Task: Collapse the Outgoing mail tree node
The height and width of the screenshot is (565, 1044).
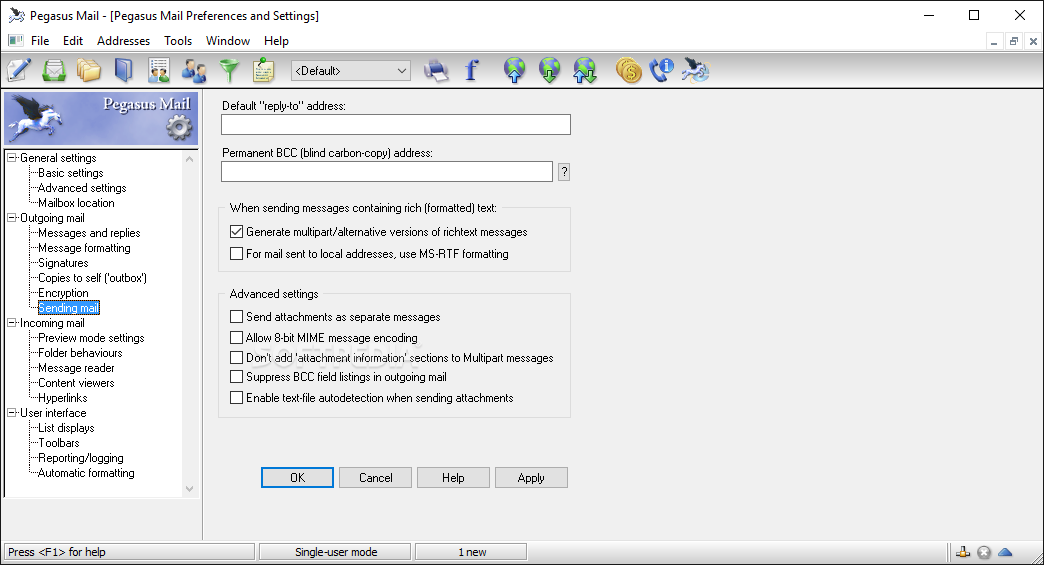Action: click(11, 217)
